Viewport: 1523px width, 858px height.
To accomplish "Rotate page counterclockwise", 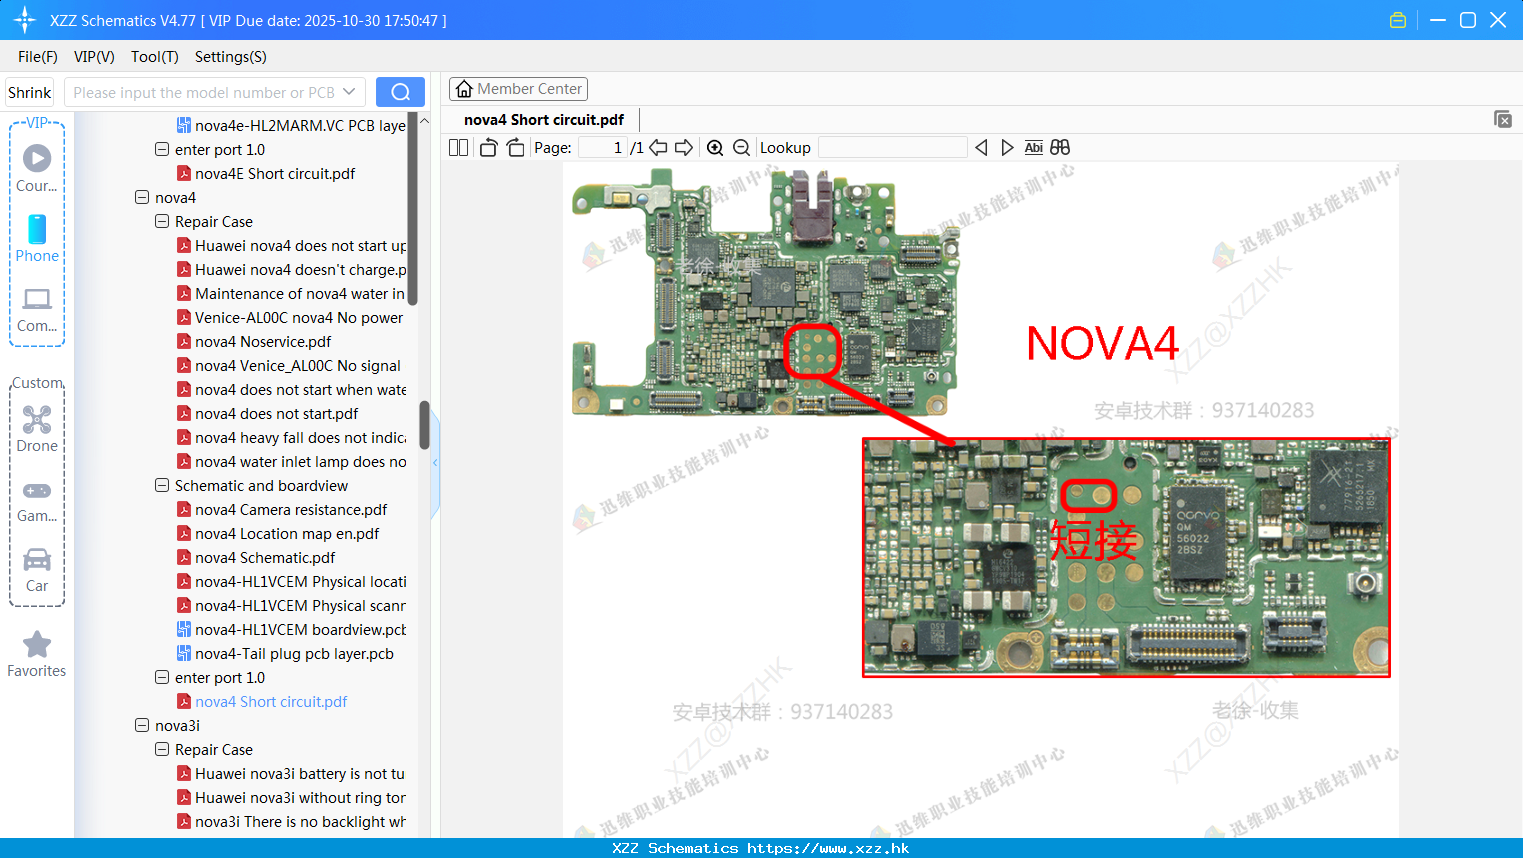I will click(x=489, y=147).
